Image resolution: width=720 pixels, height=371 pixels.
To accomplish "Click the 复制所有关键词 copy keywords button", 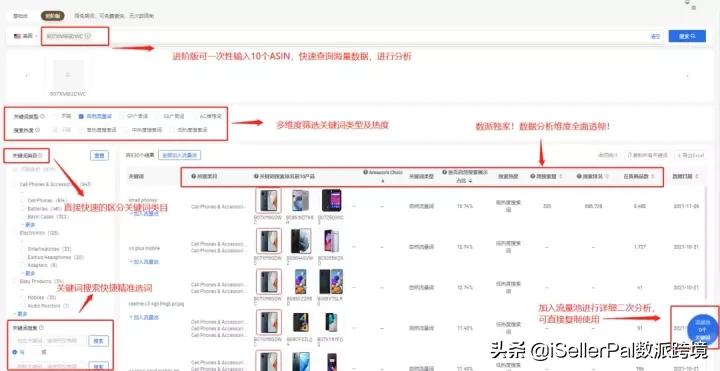I will point(647,156).
